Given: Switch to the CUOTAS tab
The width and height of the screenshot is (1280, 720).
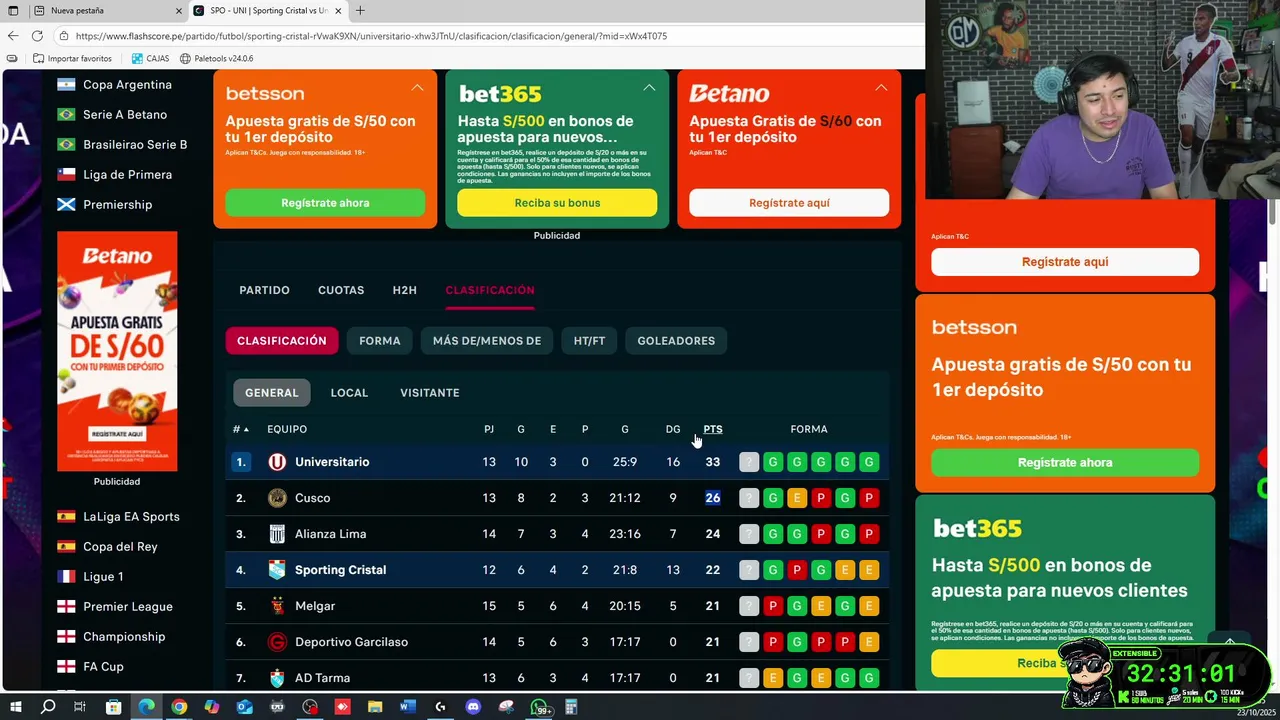Looking at the screenshot, I should pyautogui.click(x=341, y=290).
